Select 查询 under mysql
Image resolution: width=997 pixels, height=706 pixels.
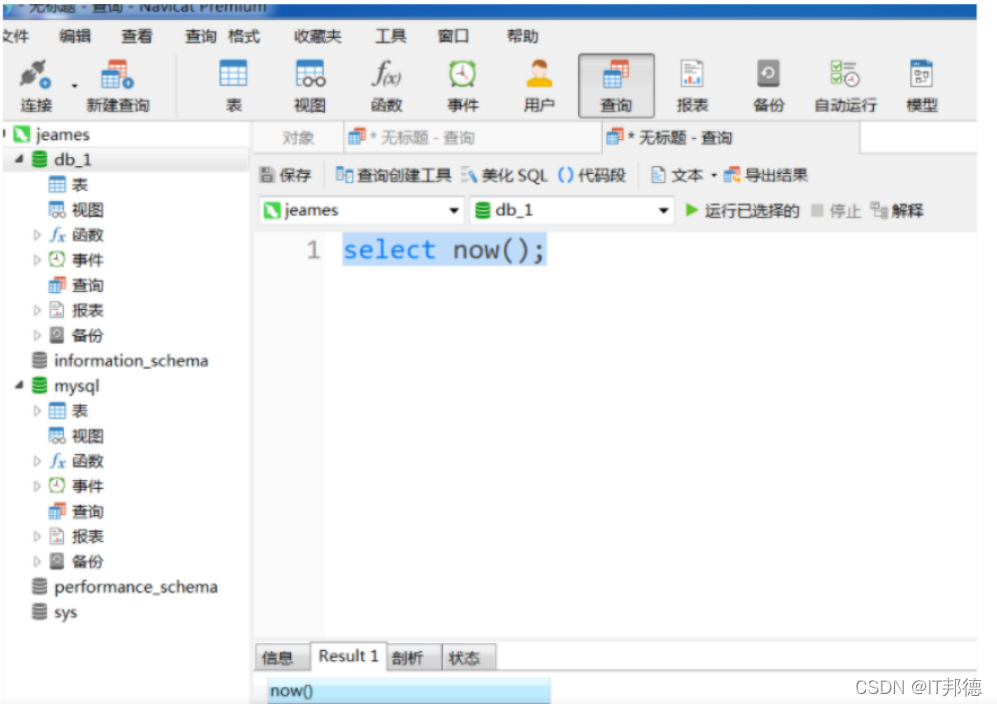point(76,511)
